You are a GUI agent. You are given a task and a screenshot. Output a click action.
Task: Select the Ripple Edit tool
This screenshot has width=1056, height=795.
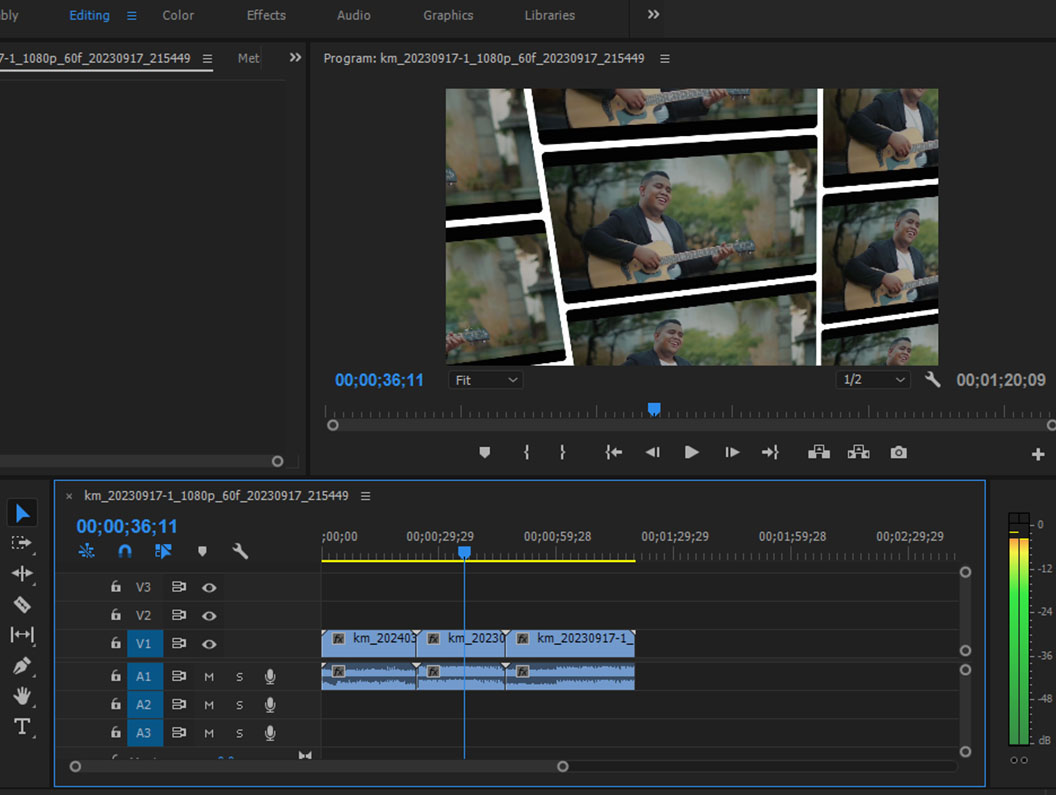click(22, 573)
